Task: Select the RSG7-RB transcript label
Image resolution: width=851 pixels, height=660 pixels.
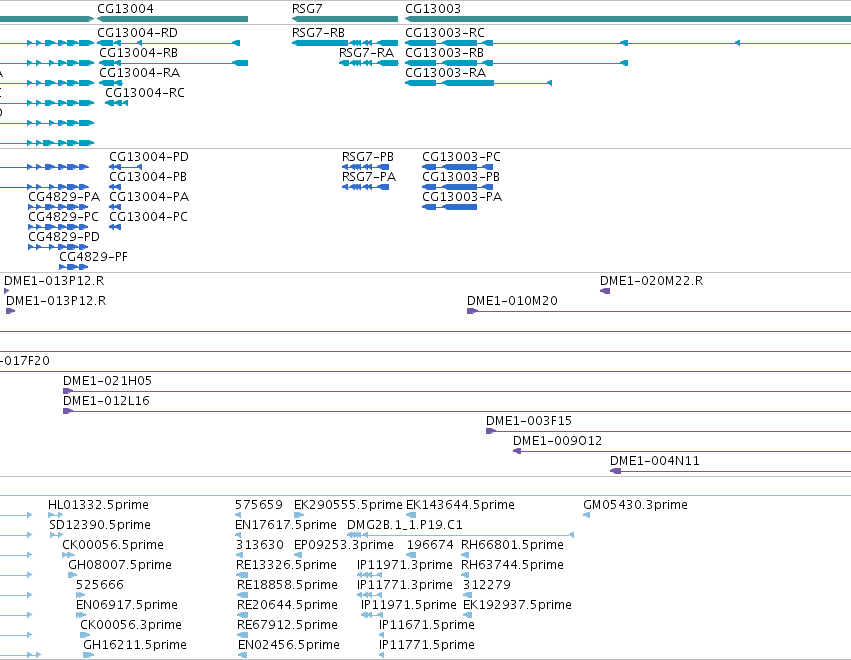Action: pos(319,33)
